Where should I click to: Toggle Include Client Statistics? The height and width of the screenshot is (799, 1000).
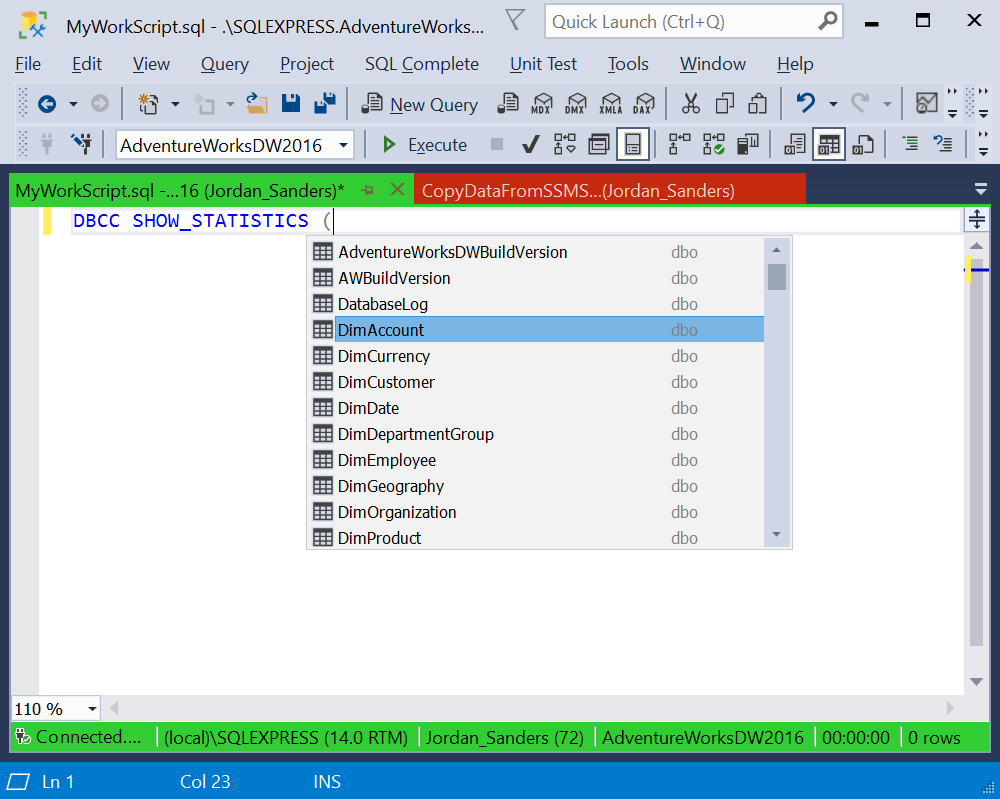point(747,145)
